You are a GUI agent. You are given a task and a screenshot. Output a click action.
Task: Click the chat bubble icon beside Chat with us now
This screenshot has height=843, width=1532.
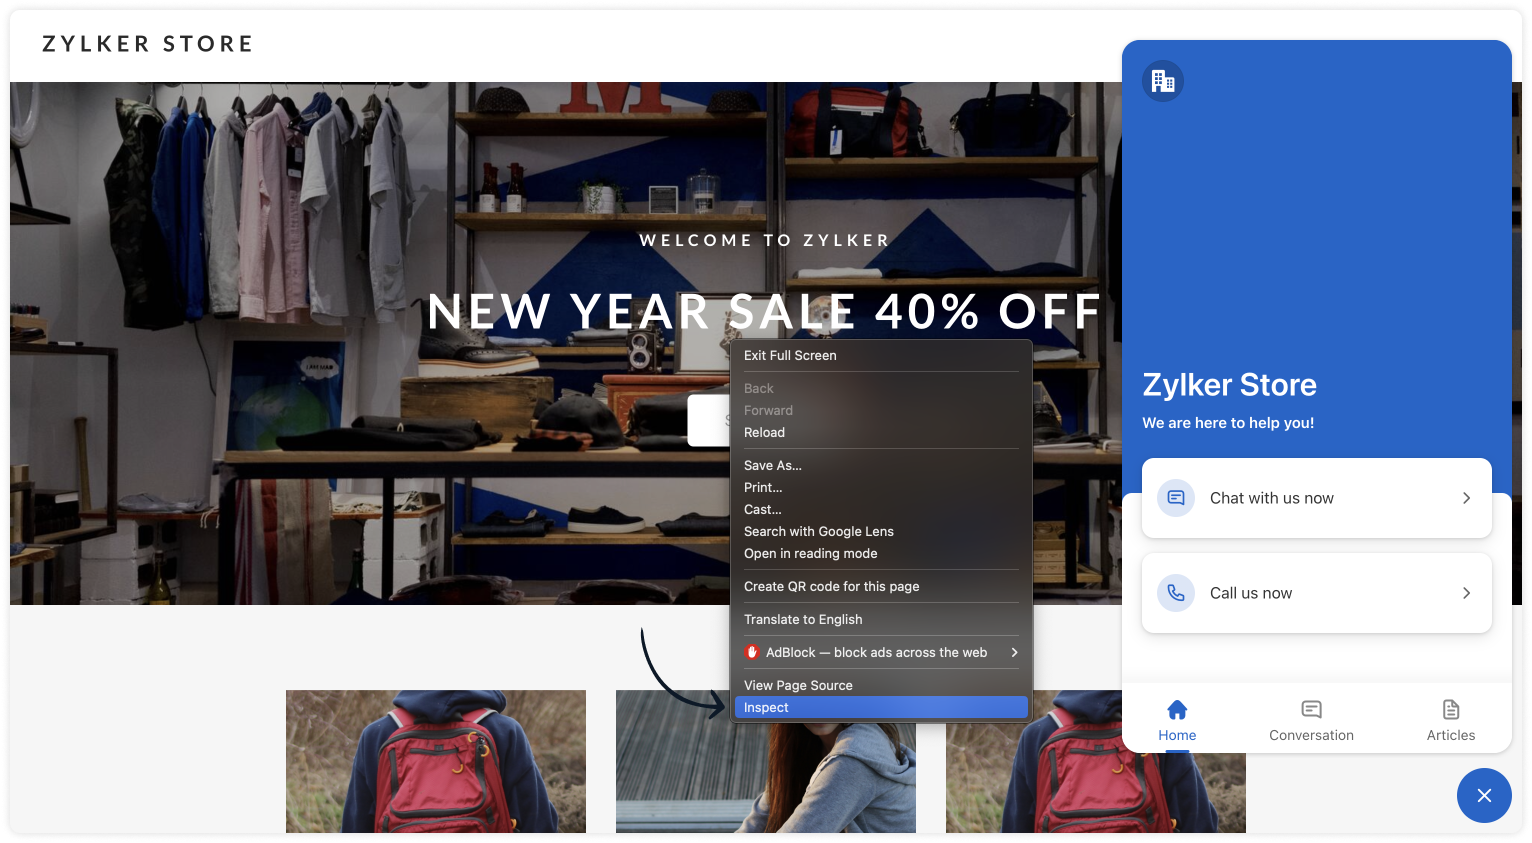click(1176, 498)
